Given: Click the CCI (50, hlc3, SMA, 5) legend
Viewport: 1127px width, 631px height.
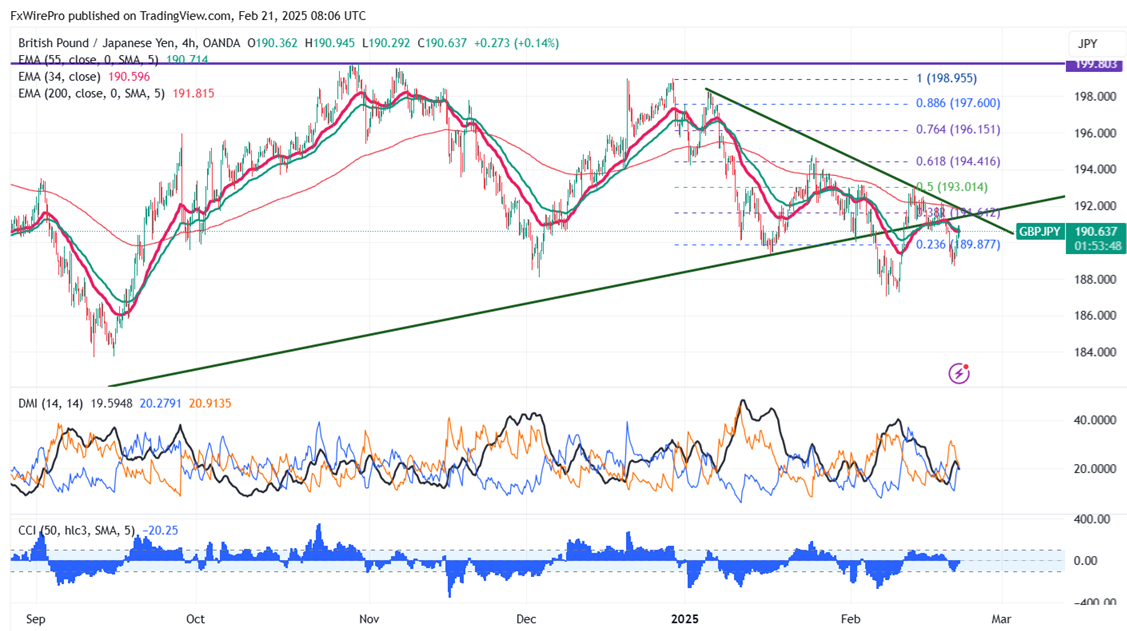Looking at the screenshot, I should [x=76, y=530].
